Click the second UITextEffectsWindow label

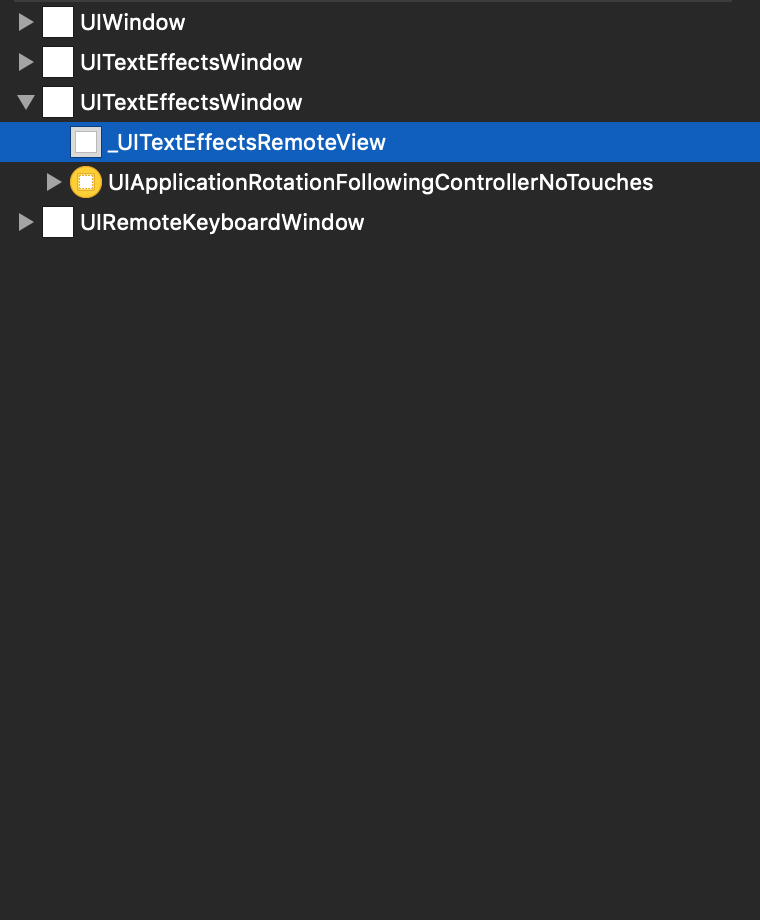point(190,101)
